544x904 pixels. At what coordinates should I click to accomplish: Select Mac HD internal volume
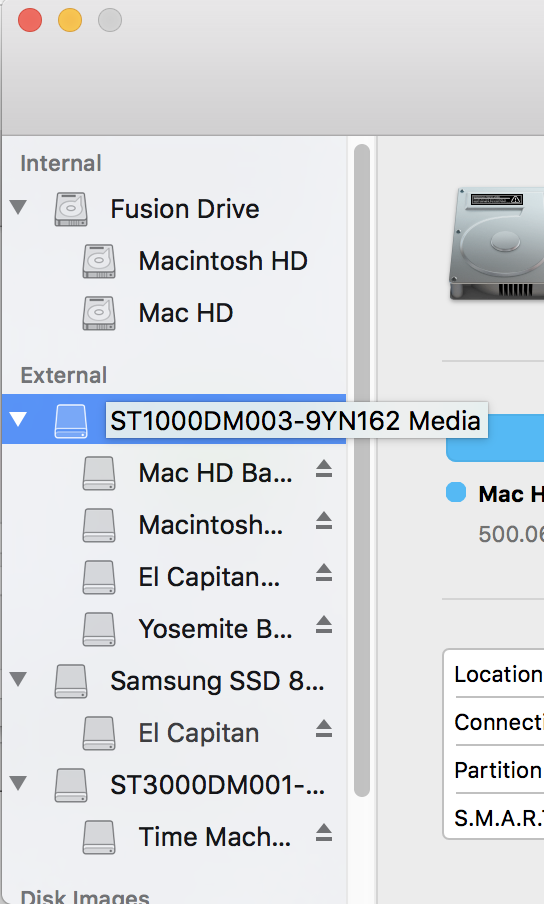[174, 313]
